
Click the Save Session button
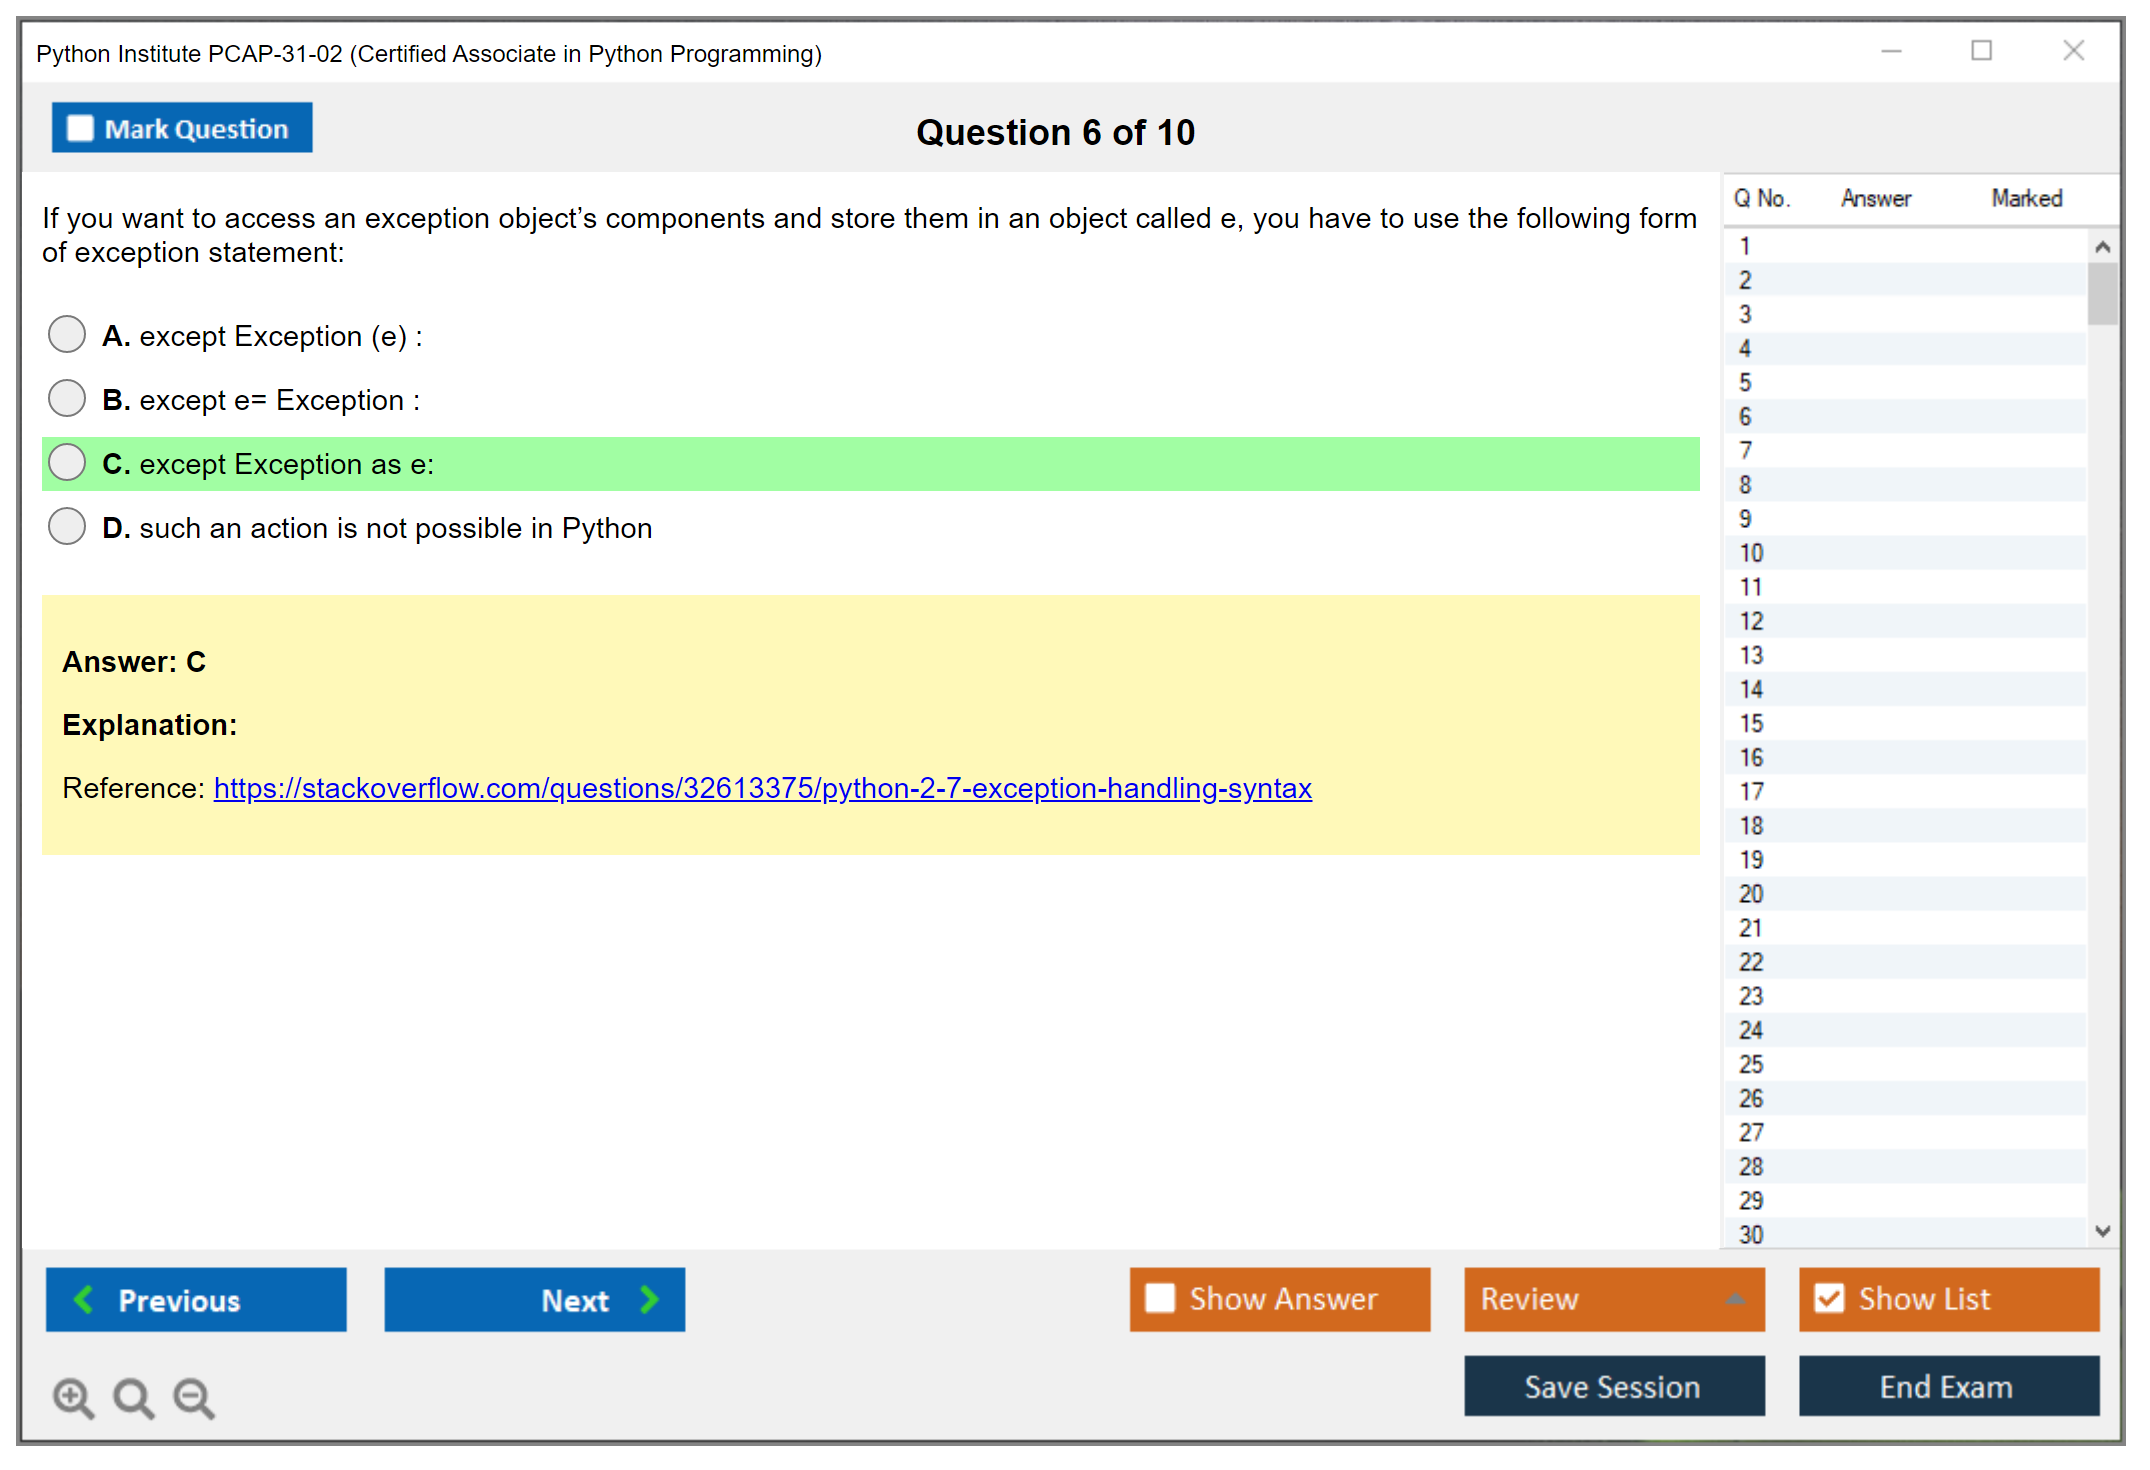click(1613, 1386)
